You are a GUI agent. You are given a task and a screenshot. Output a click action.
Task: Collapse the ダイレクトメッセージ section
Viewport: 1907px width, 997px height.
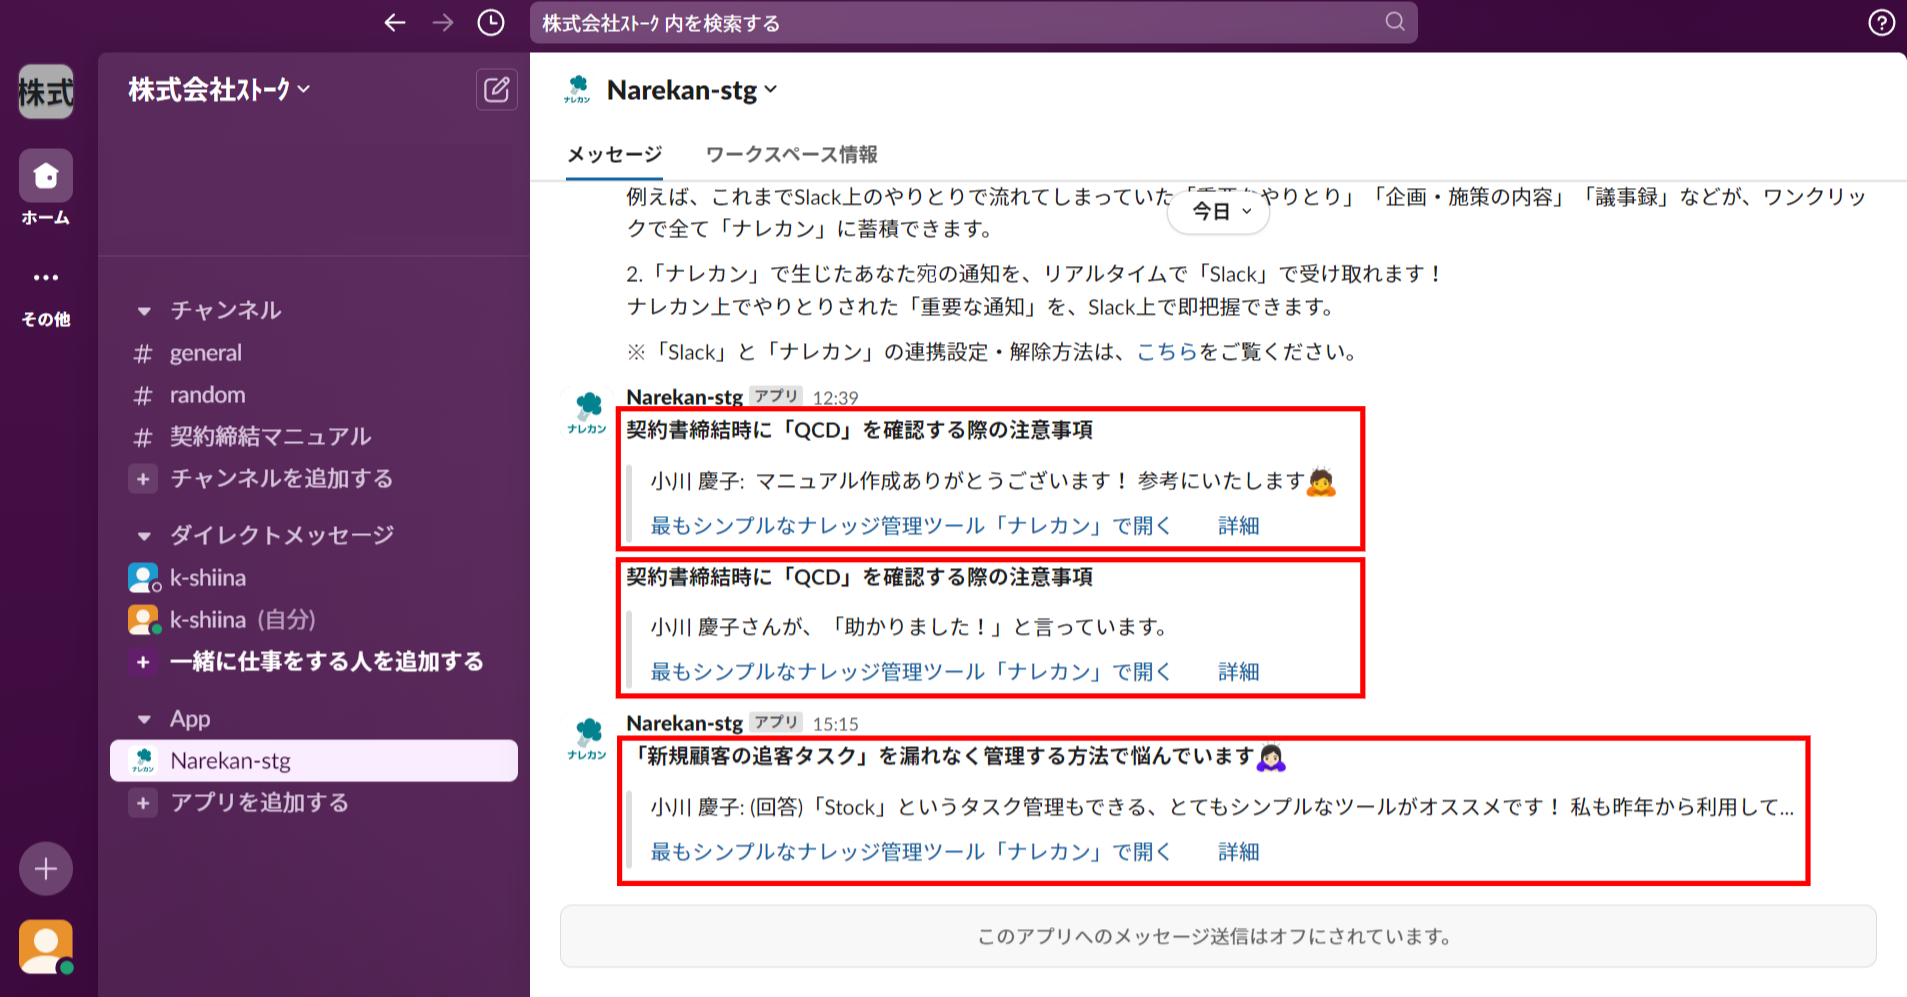tap(144, 536)
